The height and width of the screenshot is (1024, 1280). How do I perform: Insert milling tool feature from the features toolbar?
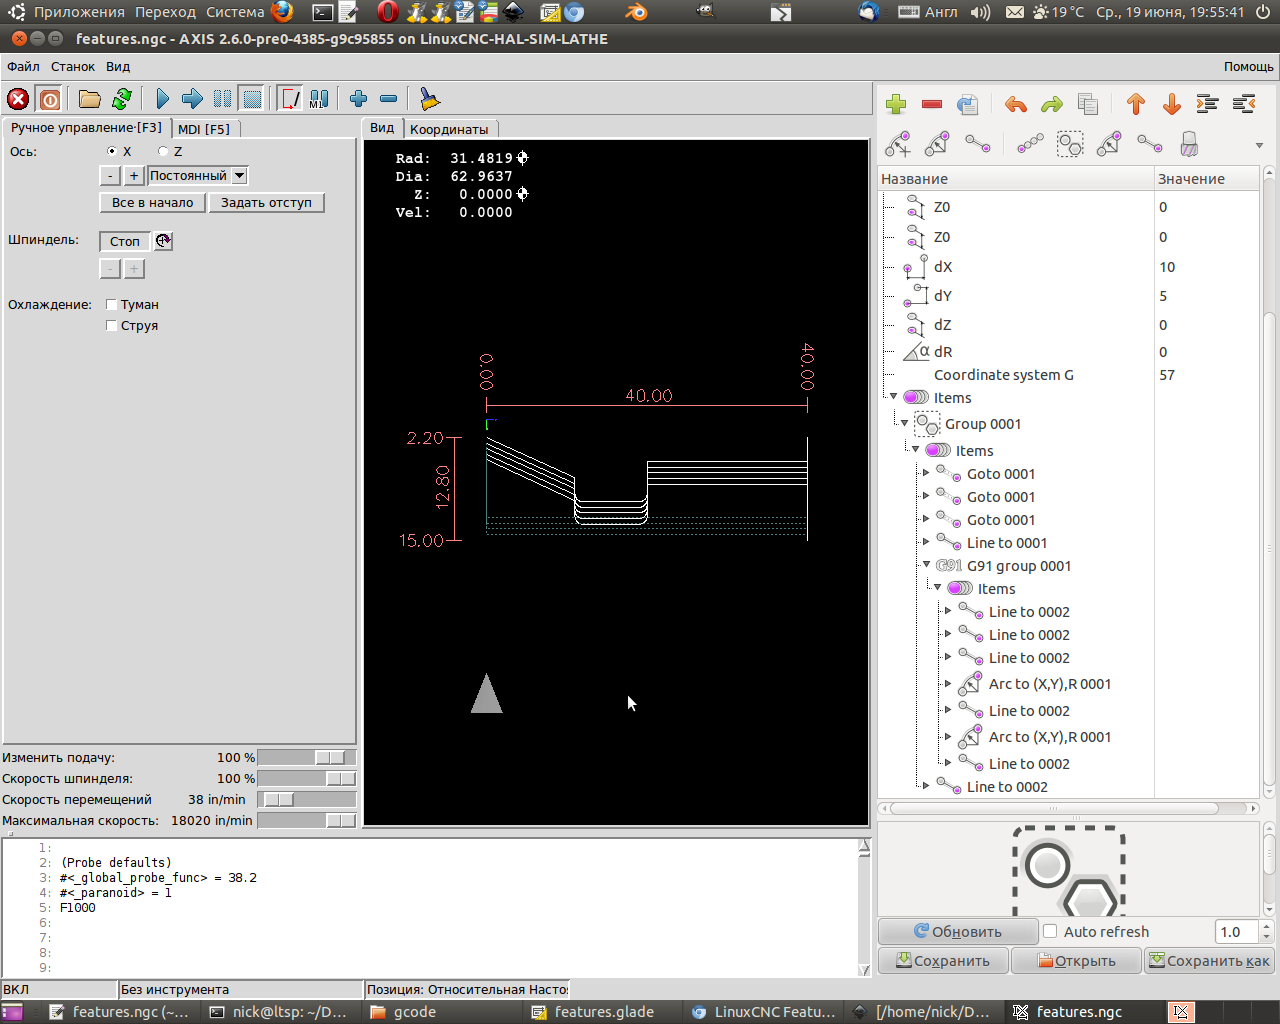point(1189,145)
